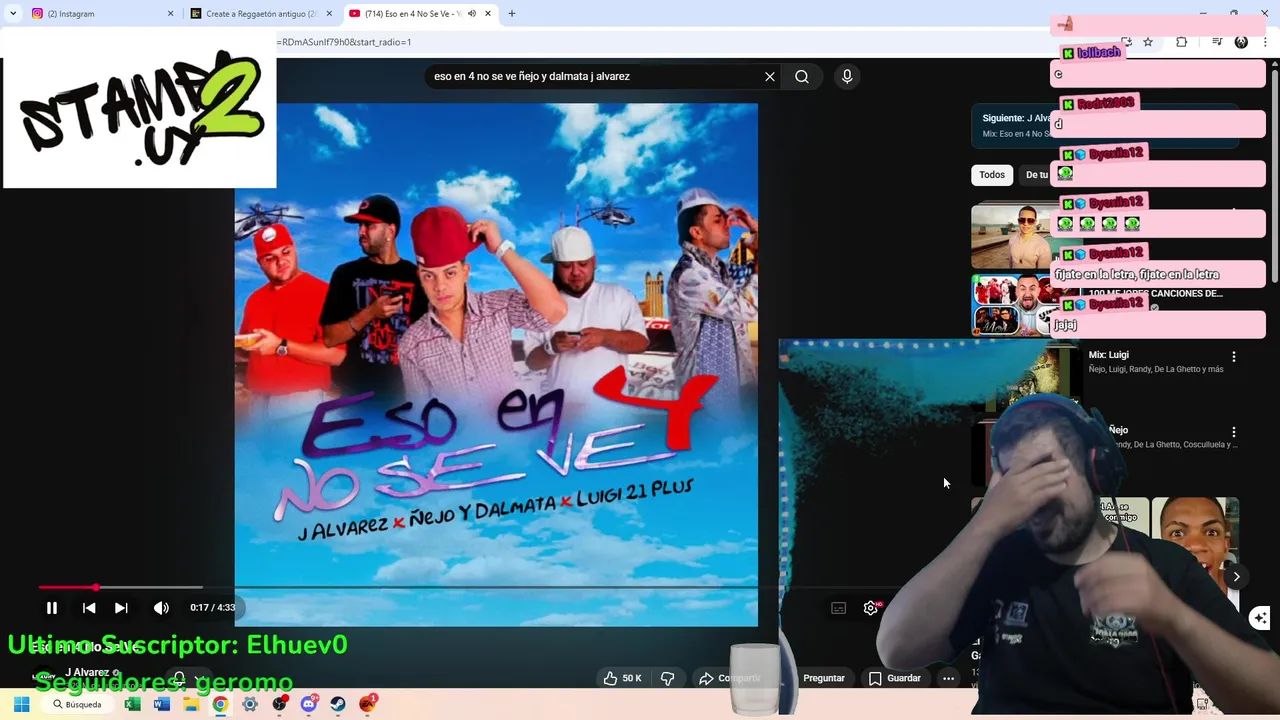Click the red video progress bar
This screenshot has height=720, width=1280.
coord(67,587)
